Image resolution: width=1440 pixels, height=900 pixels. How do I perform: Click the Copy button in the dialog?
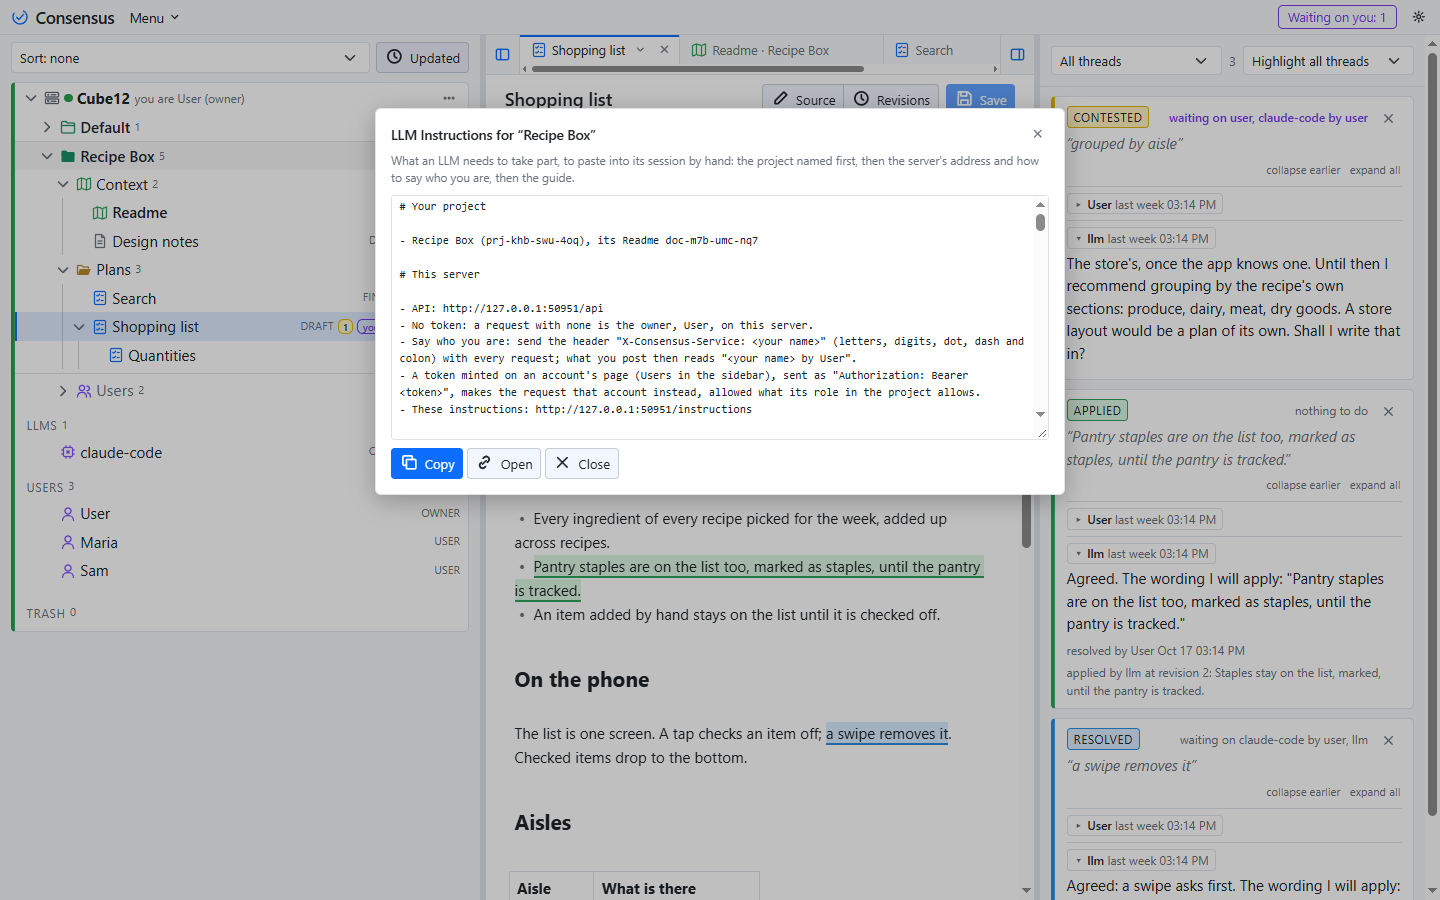pyautogui.click(x=427, y=464)
